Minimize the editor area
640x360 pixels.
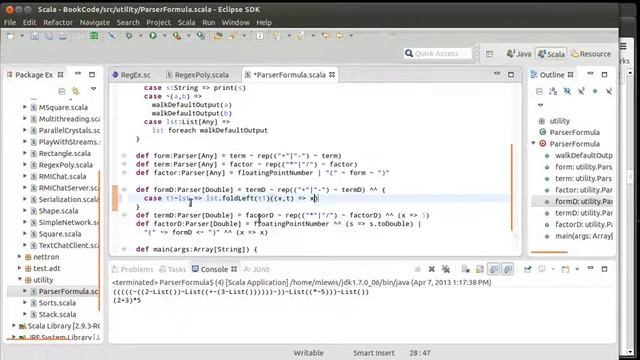coord(497,74)
